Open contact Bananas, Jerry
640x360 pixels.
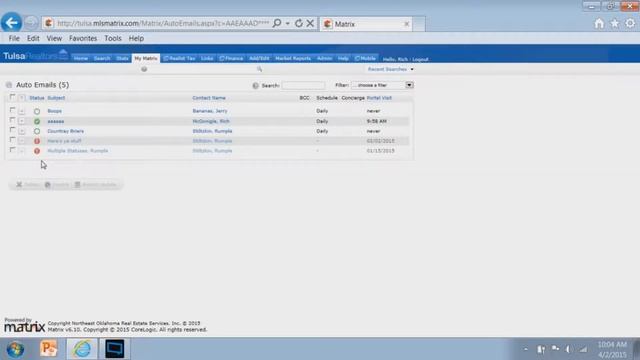click(210, 111)
